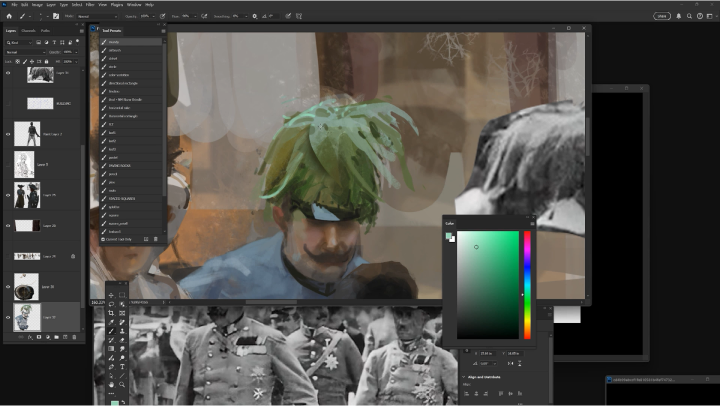Create new adjustment layer icon
Screen dimensions: 720x406
(48, 337)
